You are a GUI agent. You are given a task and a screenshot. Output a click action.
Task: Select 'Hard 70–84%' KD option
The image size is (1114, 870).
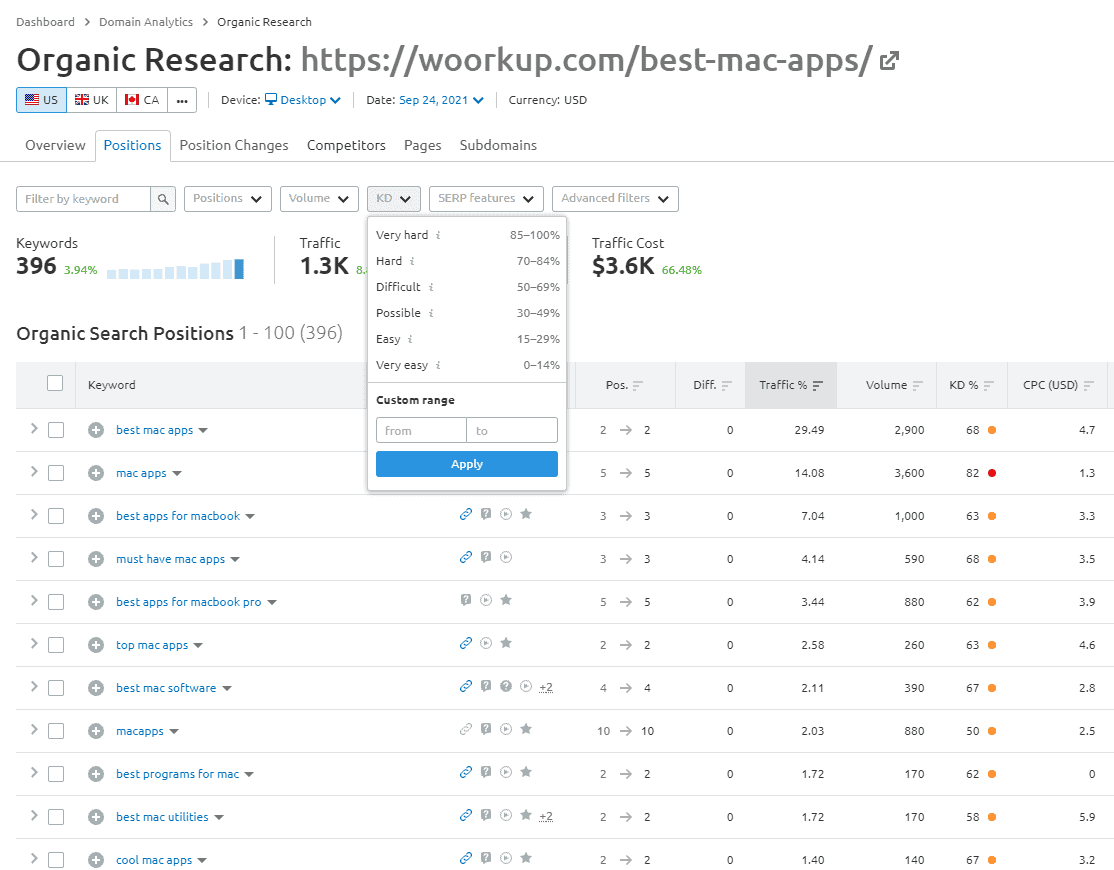(x=467, y=261)
